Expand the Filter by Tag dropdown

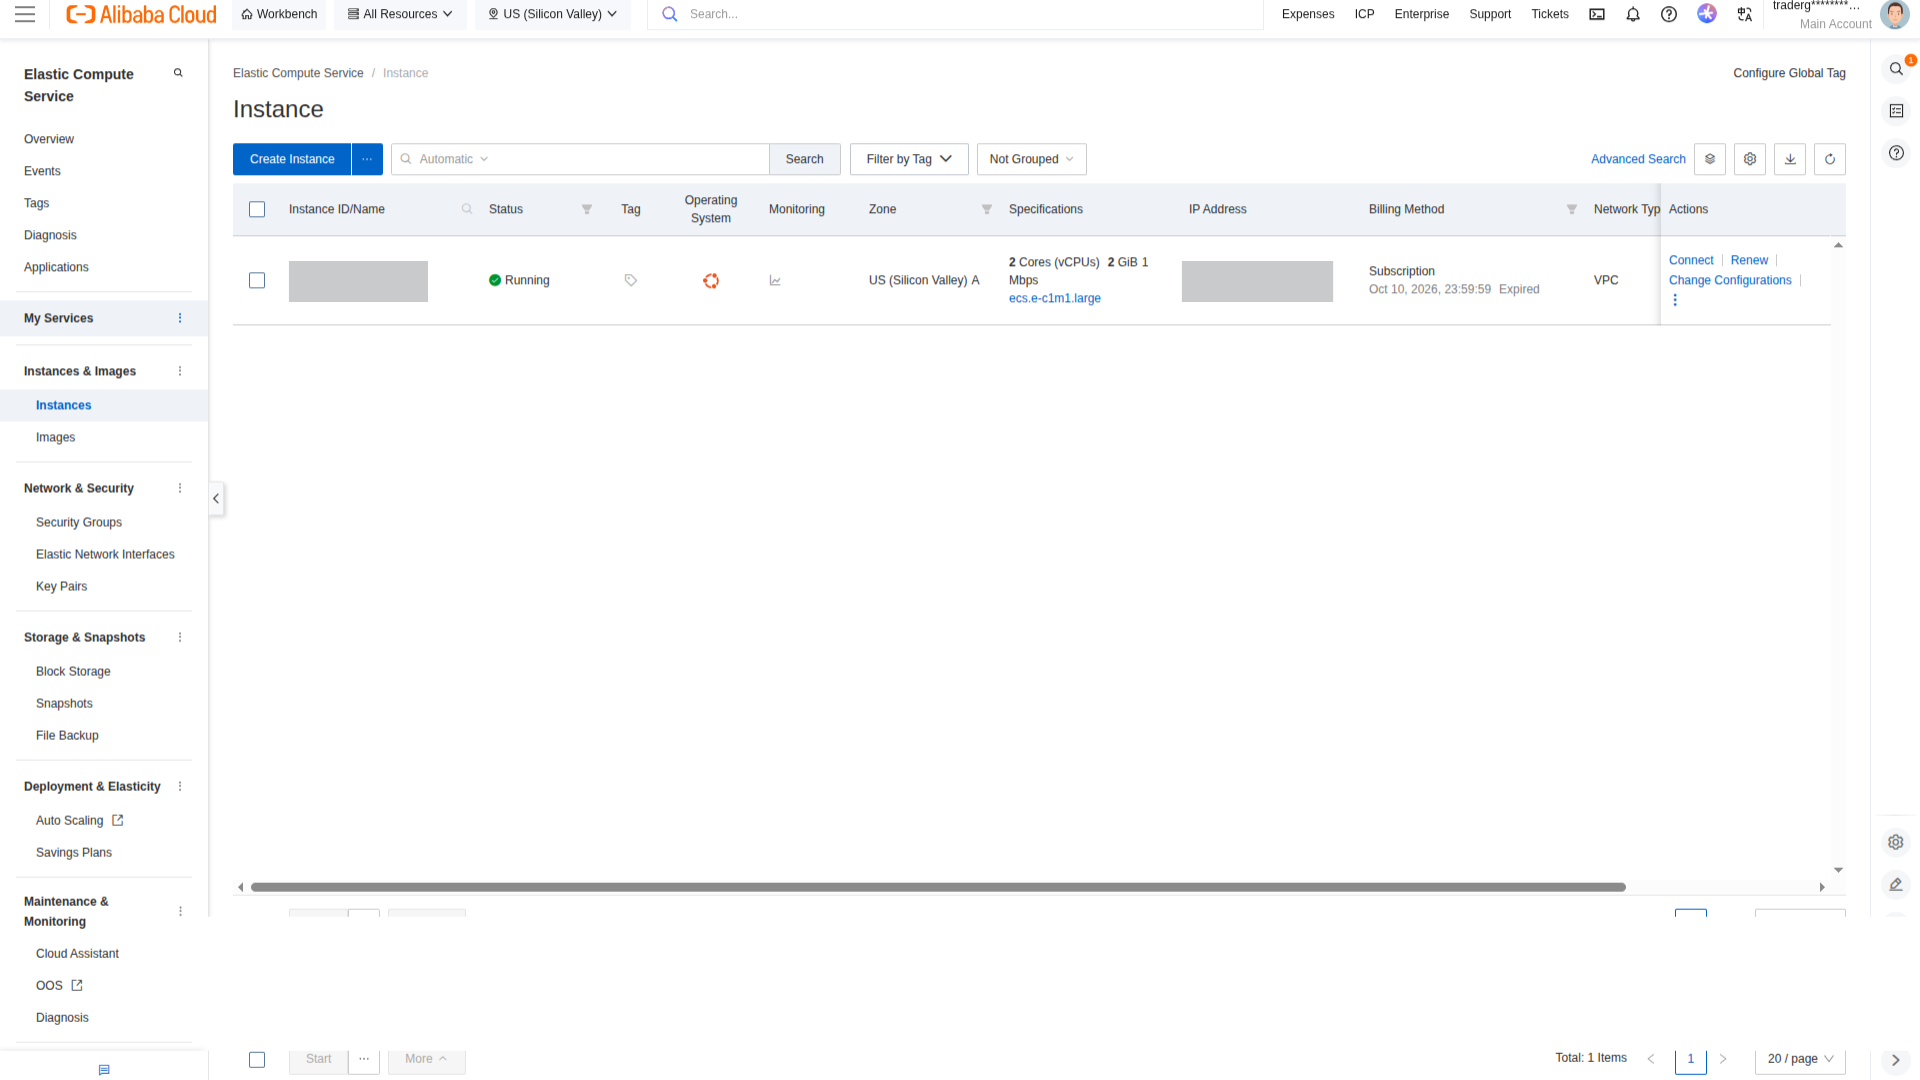point(909,159)
